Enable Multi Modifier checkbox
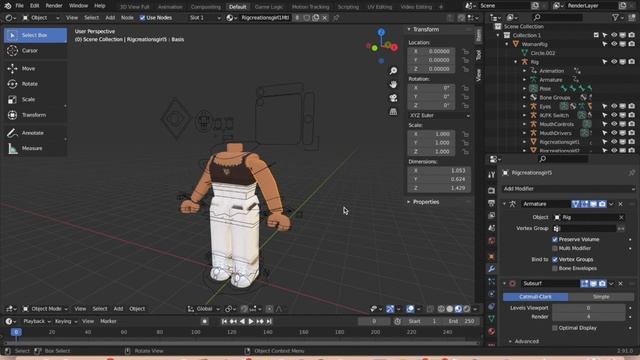The image size is (640, 360). tap(555, 248)
